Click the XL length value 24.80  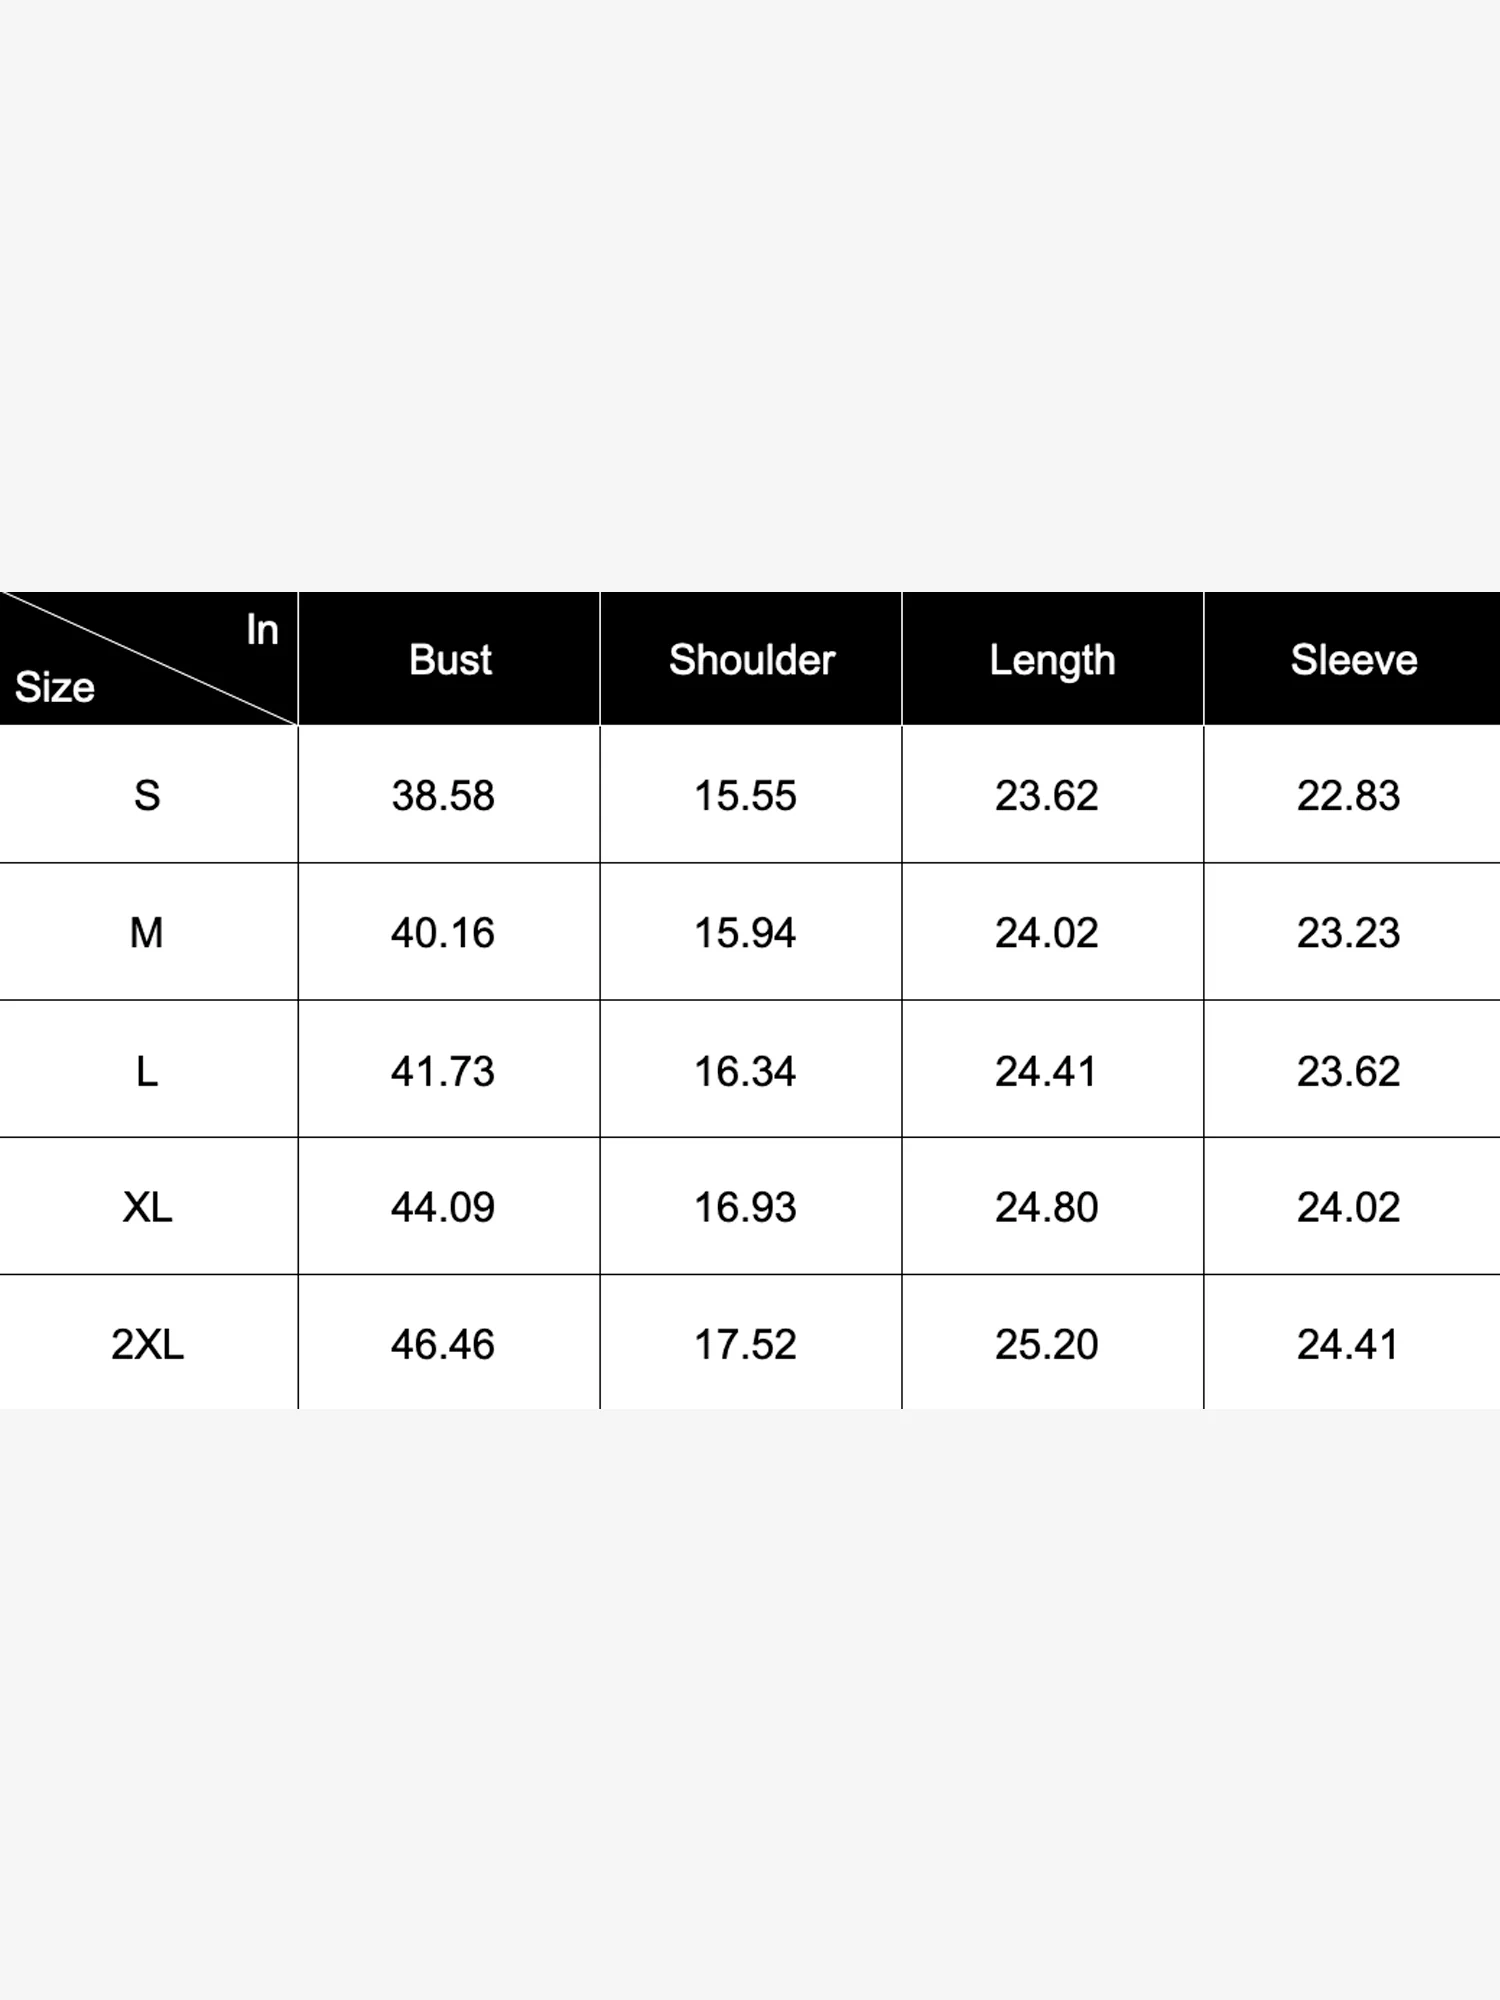[x=1046, y=1207]
